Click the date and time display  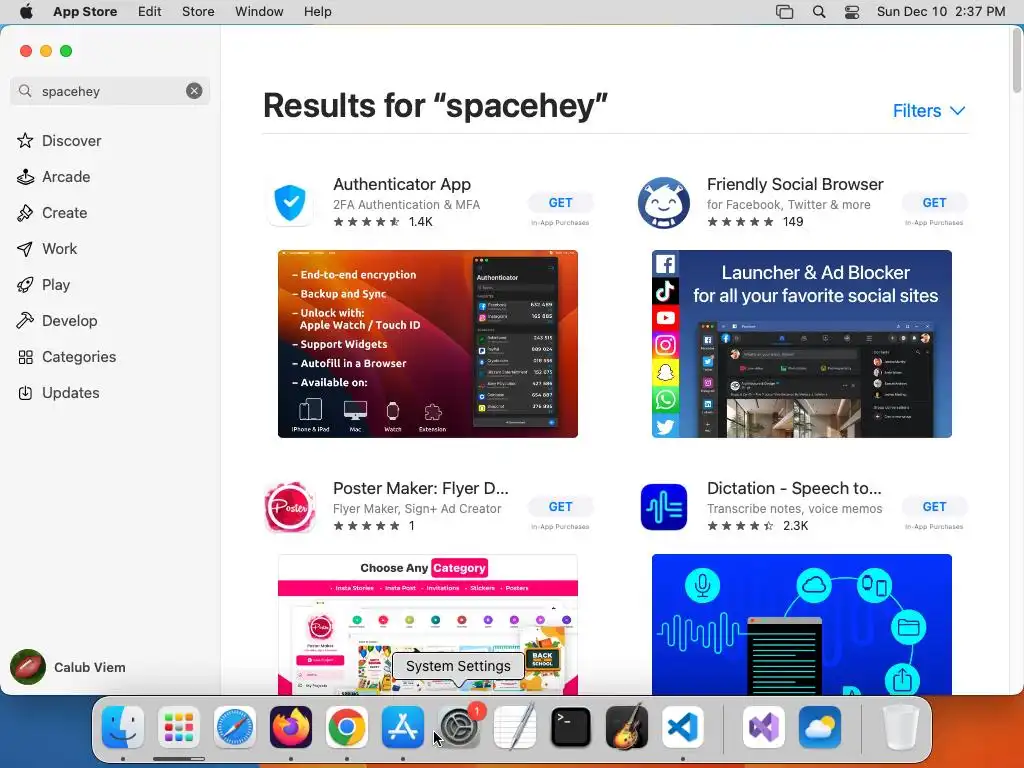point(940,11)
